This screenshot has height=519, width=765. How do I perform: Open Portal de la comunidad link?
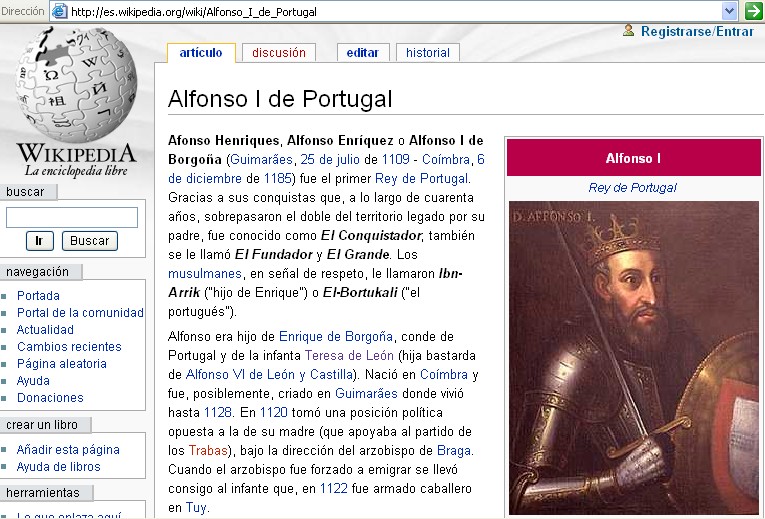[x=80, y=313]
